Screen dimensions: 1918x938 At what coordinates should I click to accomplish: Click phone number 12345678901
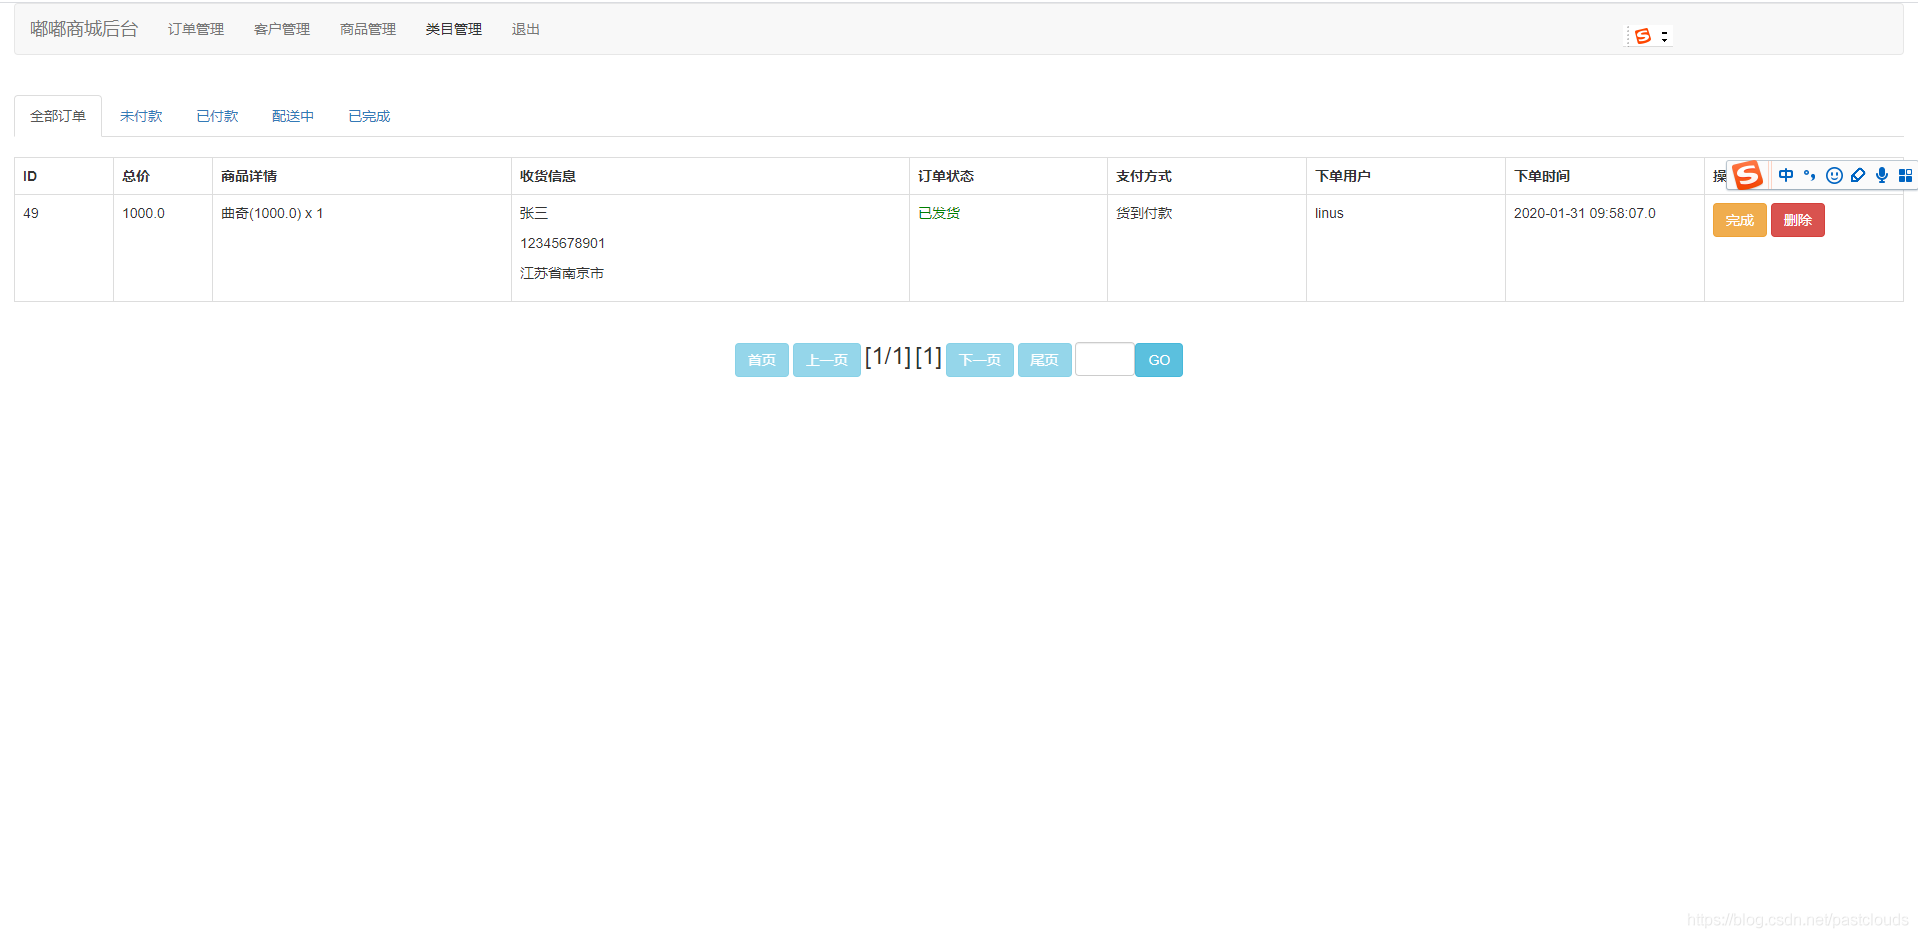pos(563,243)
